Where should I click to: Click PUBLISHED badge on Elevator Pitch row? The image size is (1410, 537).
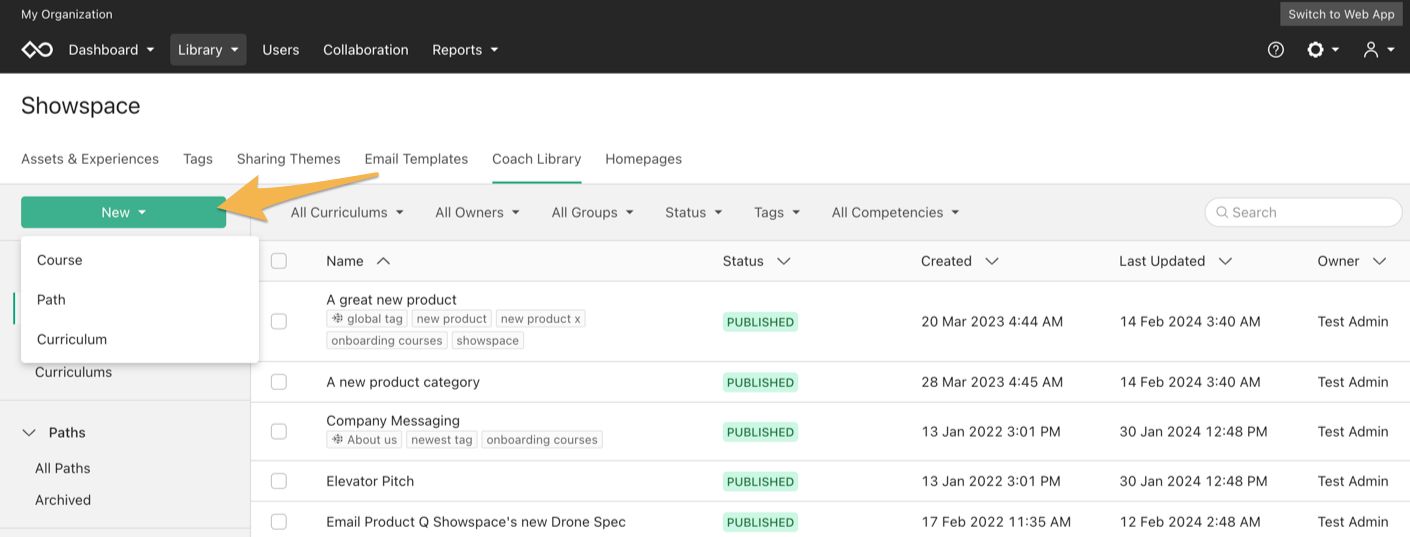click(761, 482)
